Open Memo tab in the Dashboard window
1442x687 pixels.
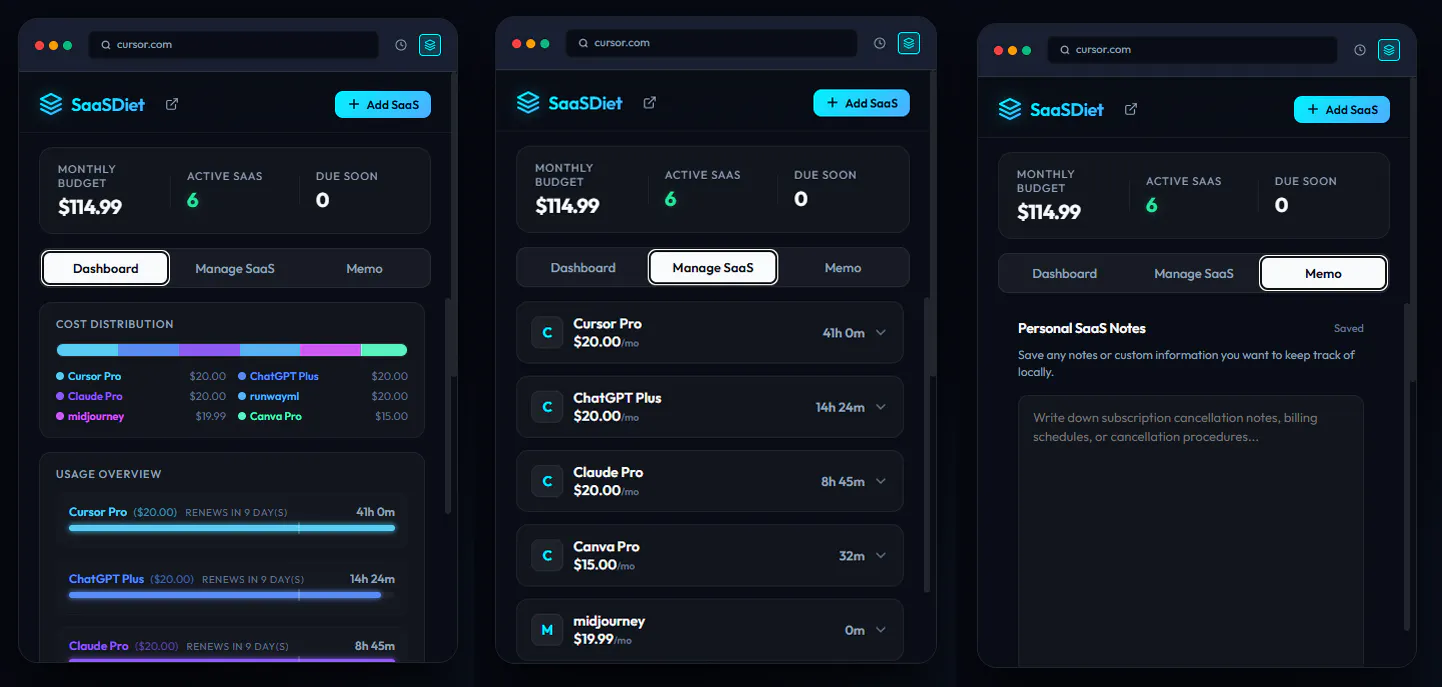coord(364,268)
